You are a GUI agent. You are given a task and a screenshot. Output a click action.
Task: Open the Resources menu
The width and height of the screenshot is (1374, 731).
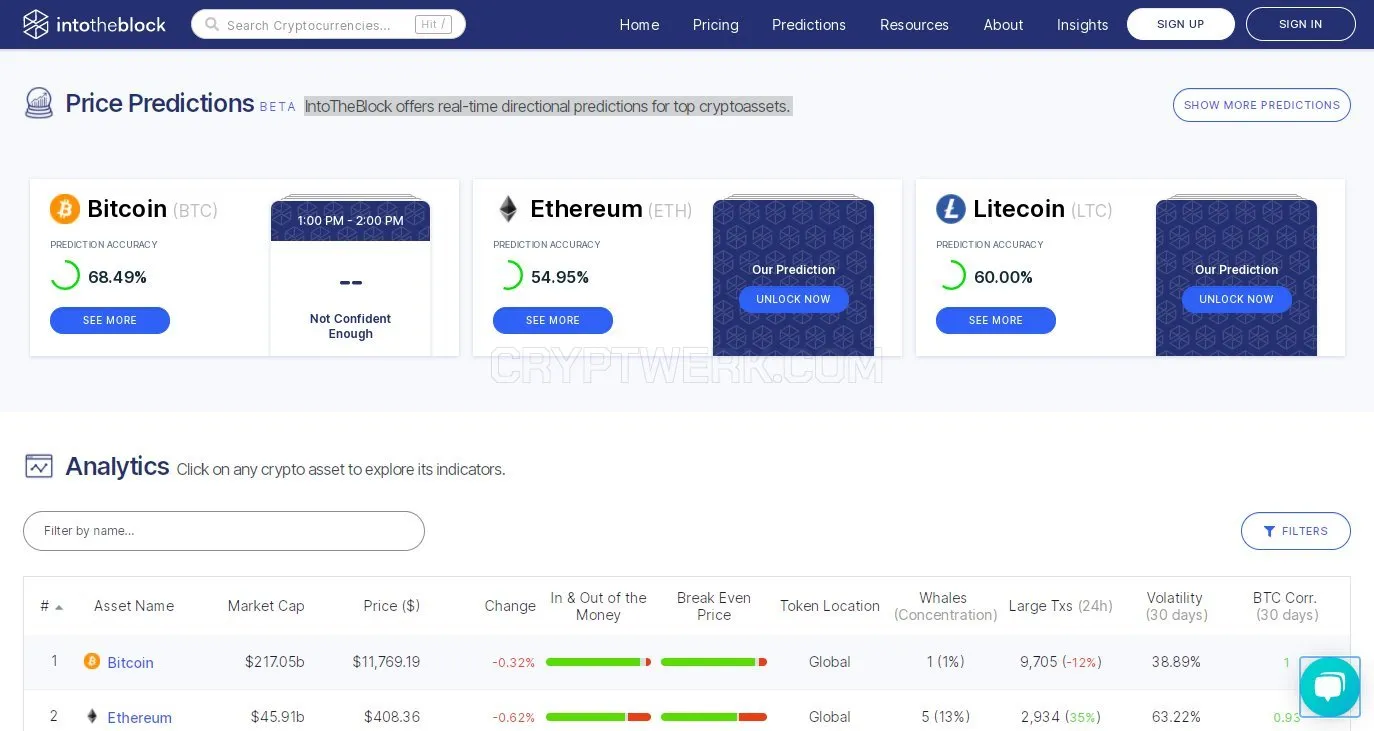914,25
